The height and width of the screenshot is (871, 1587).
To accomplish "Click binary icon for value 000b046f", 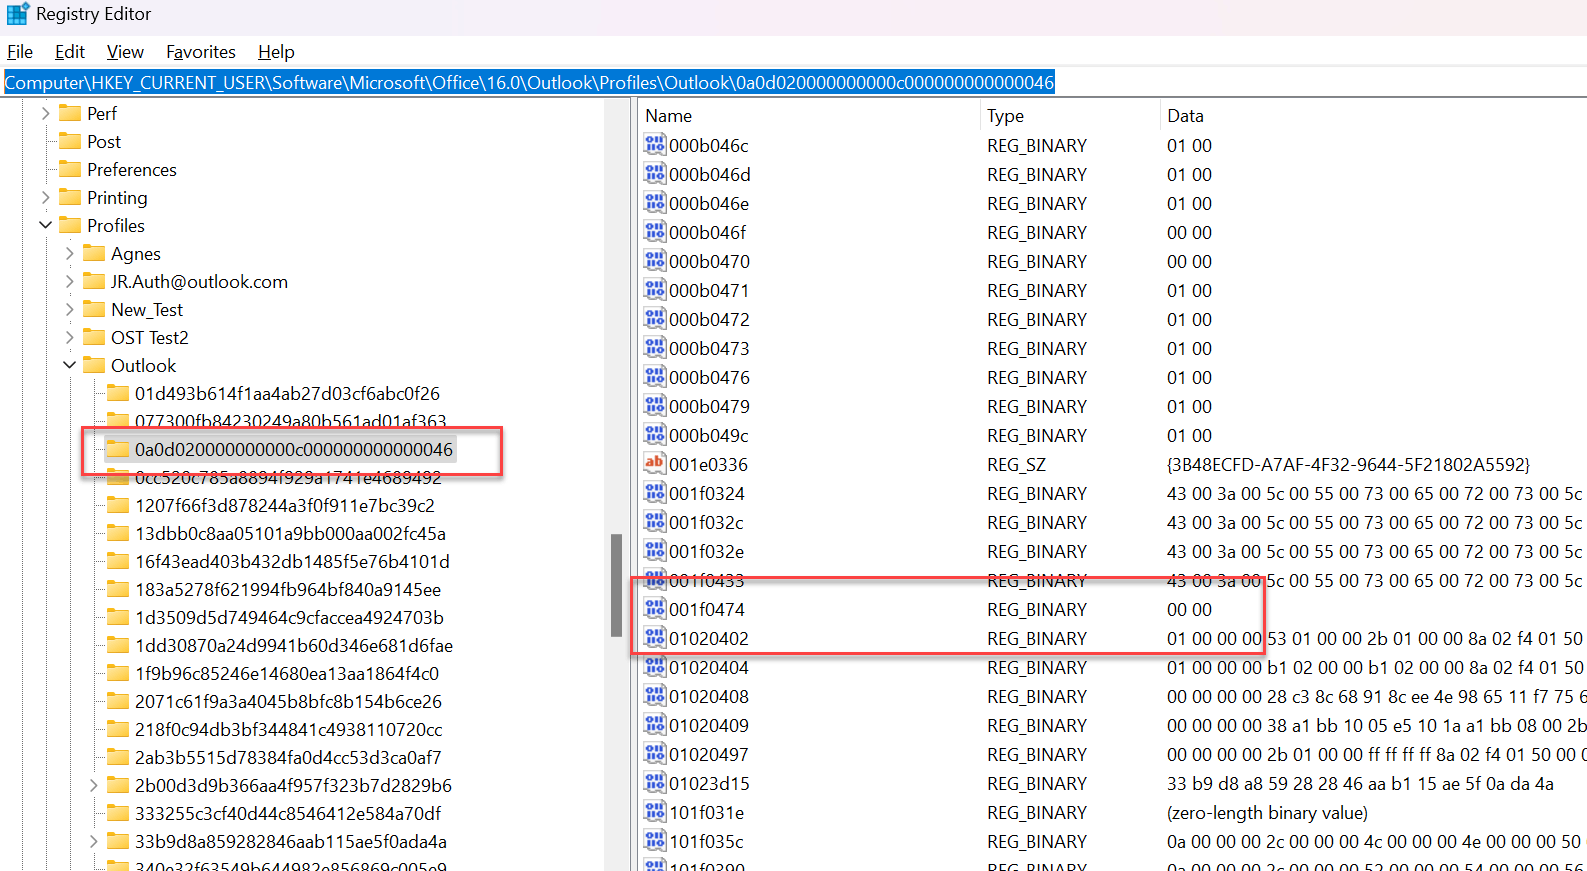I will [x=655, y=232].
